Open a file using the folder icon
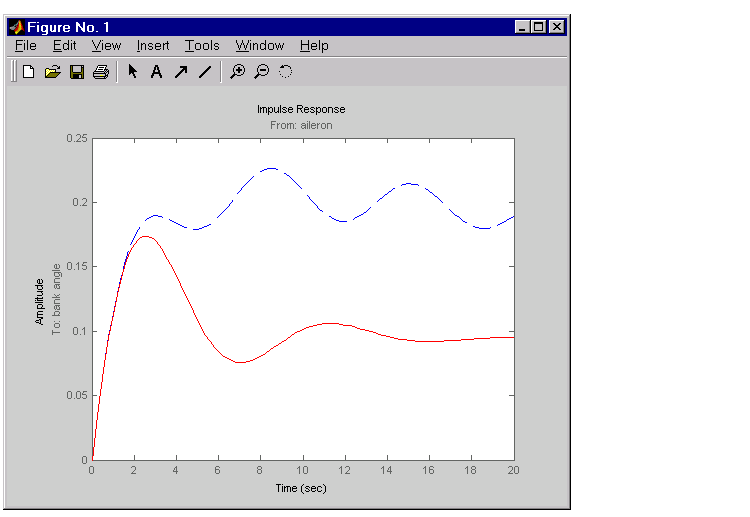This screenshot has width=750, height=517. click(53, 72)
